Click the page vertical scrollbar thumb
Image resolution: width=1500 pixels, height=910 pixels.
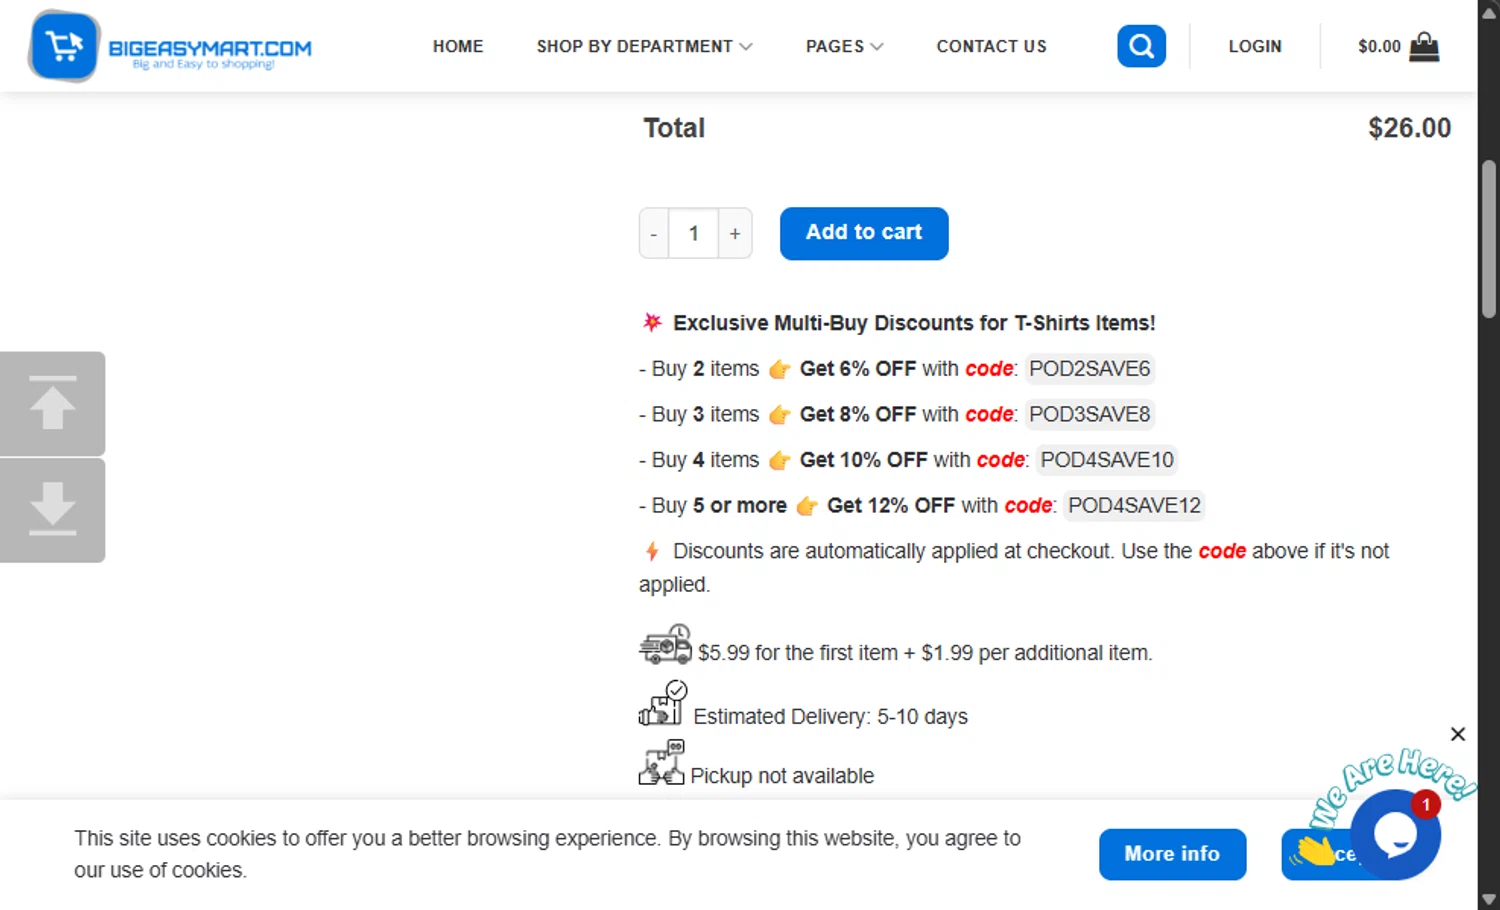point(1489,240)
